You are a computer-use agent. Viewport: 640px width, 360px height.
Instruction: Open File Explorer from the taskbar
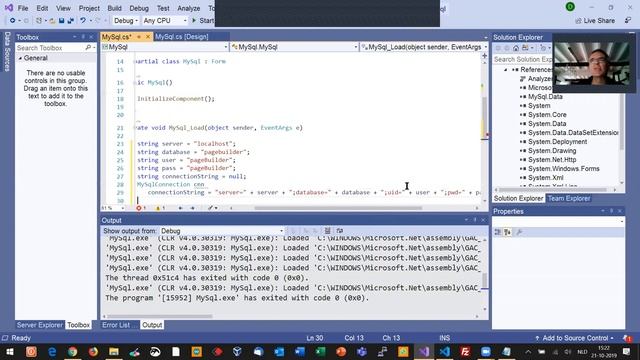113,351
